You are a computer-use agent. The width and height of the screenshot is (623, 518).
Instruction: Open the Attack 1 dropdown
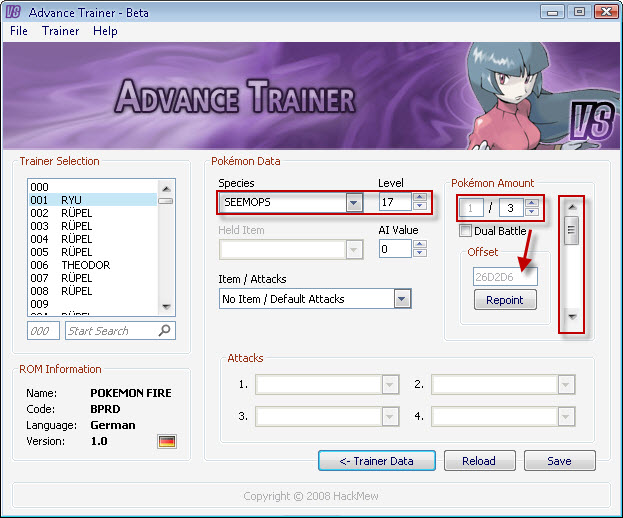(390, 384)
